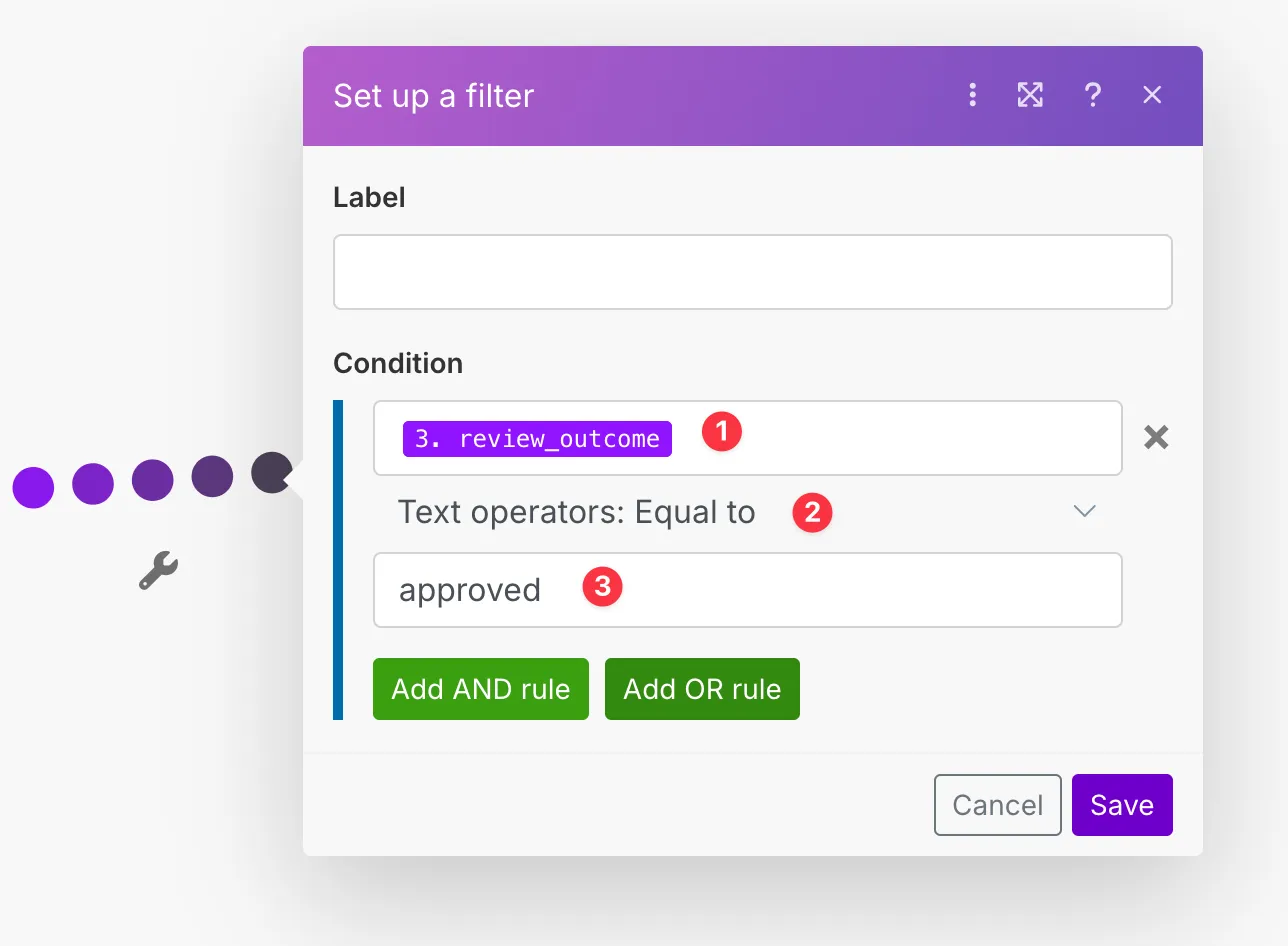Open the Text operators: Equal to dropdown

[x=746, y=512]
